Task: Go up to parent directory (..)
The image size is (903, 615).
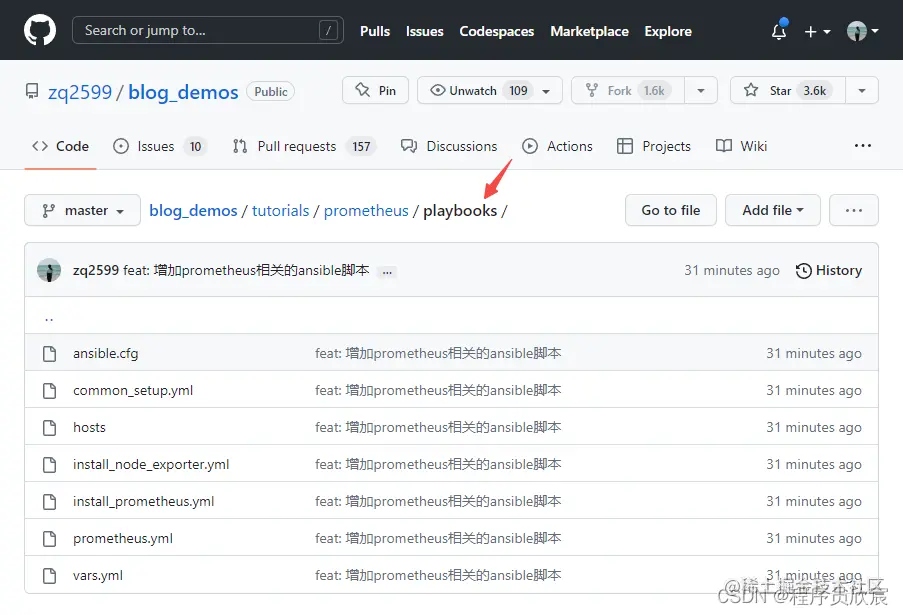Action: point(49,318)
